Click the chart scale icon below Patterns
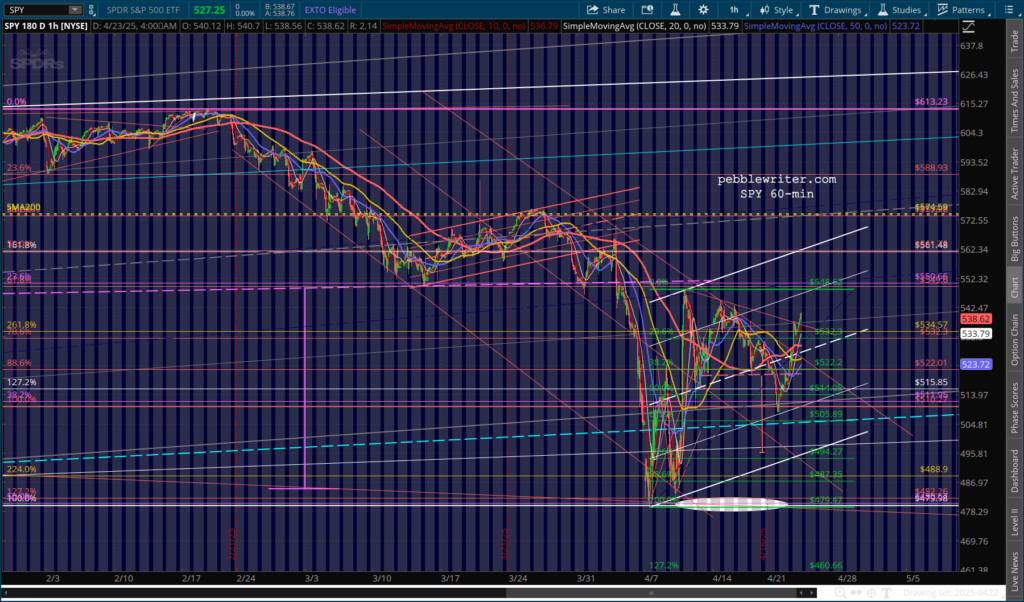The image size is (1024, 602). (x=968, y=27)
